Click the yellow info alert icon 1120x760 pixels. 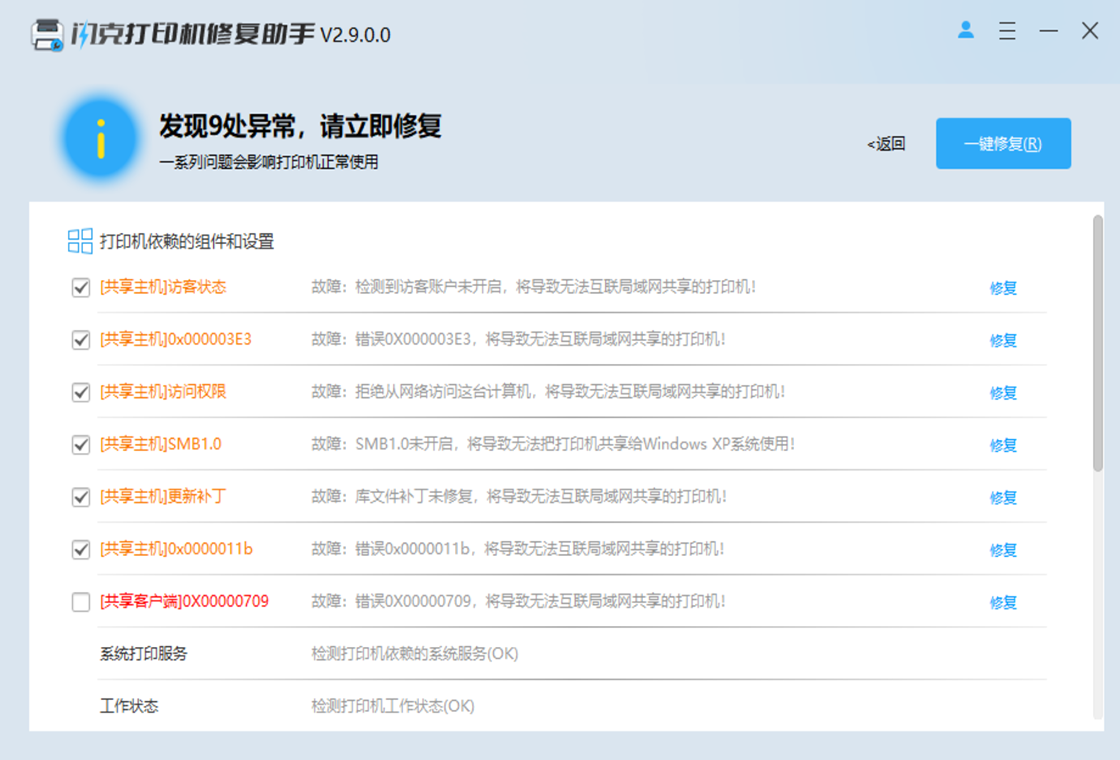click(100, 140)
